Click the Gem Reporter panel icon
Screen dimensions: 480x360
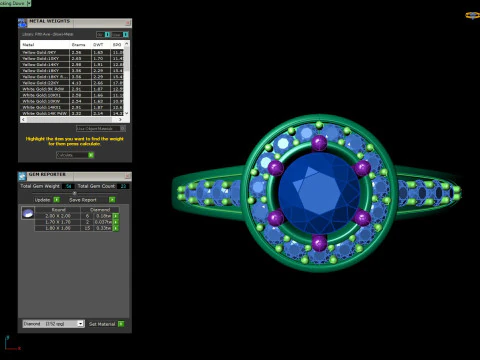(x=22, y=176)
